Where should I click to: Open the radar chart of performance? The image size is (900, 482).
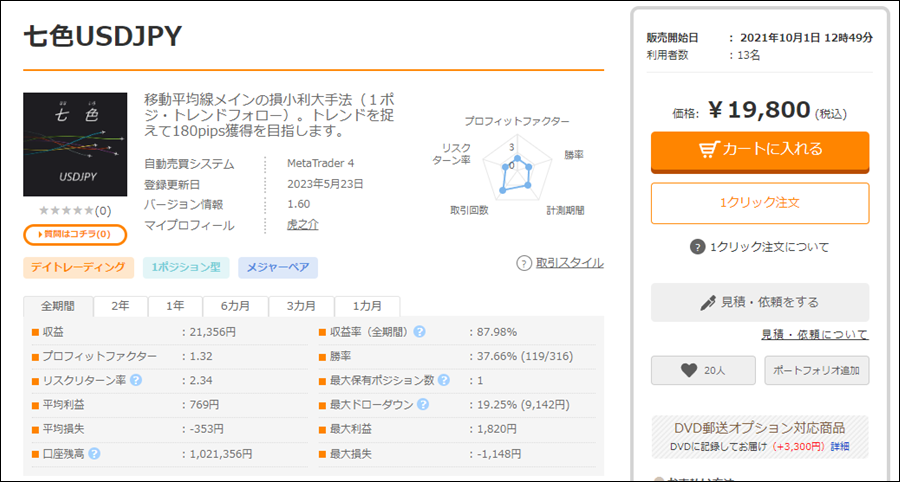point(517,169)
